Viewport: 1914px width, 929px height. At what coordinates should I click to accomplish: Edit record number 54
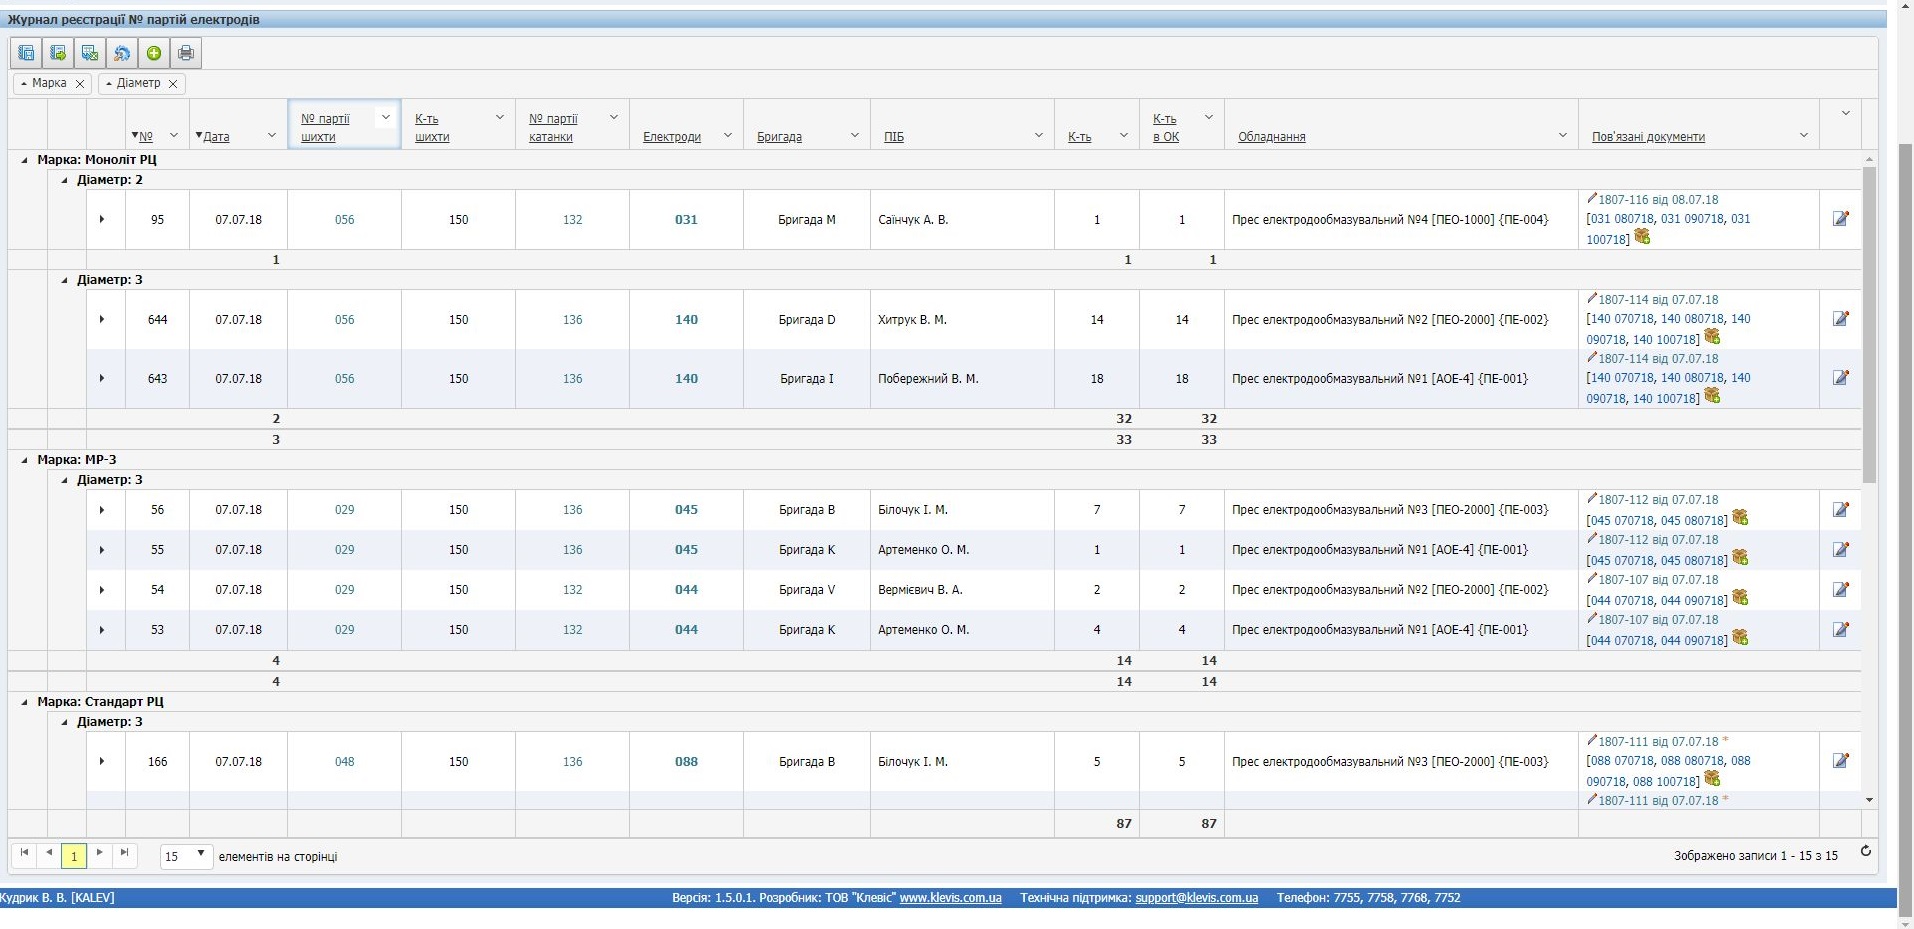[x=1840, y=590]
